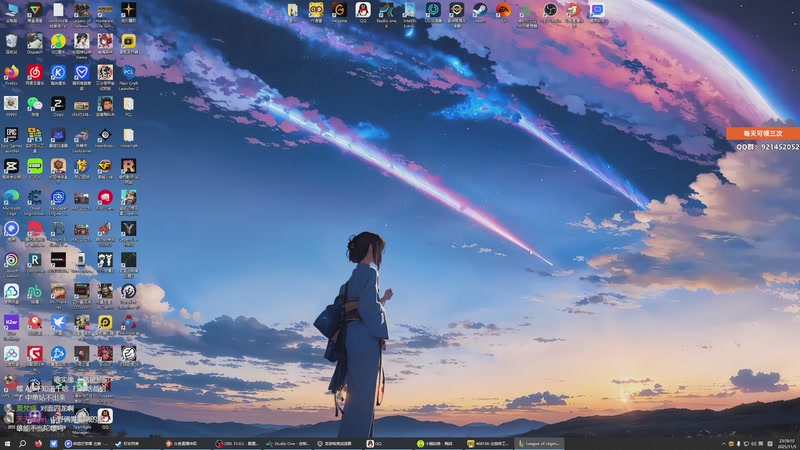Image resolution: width=800 pixels, height=450 pixels.
Task: Select the OBS Studio desktop shortcut
Action: (x=550, y=12)
